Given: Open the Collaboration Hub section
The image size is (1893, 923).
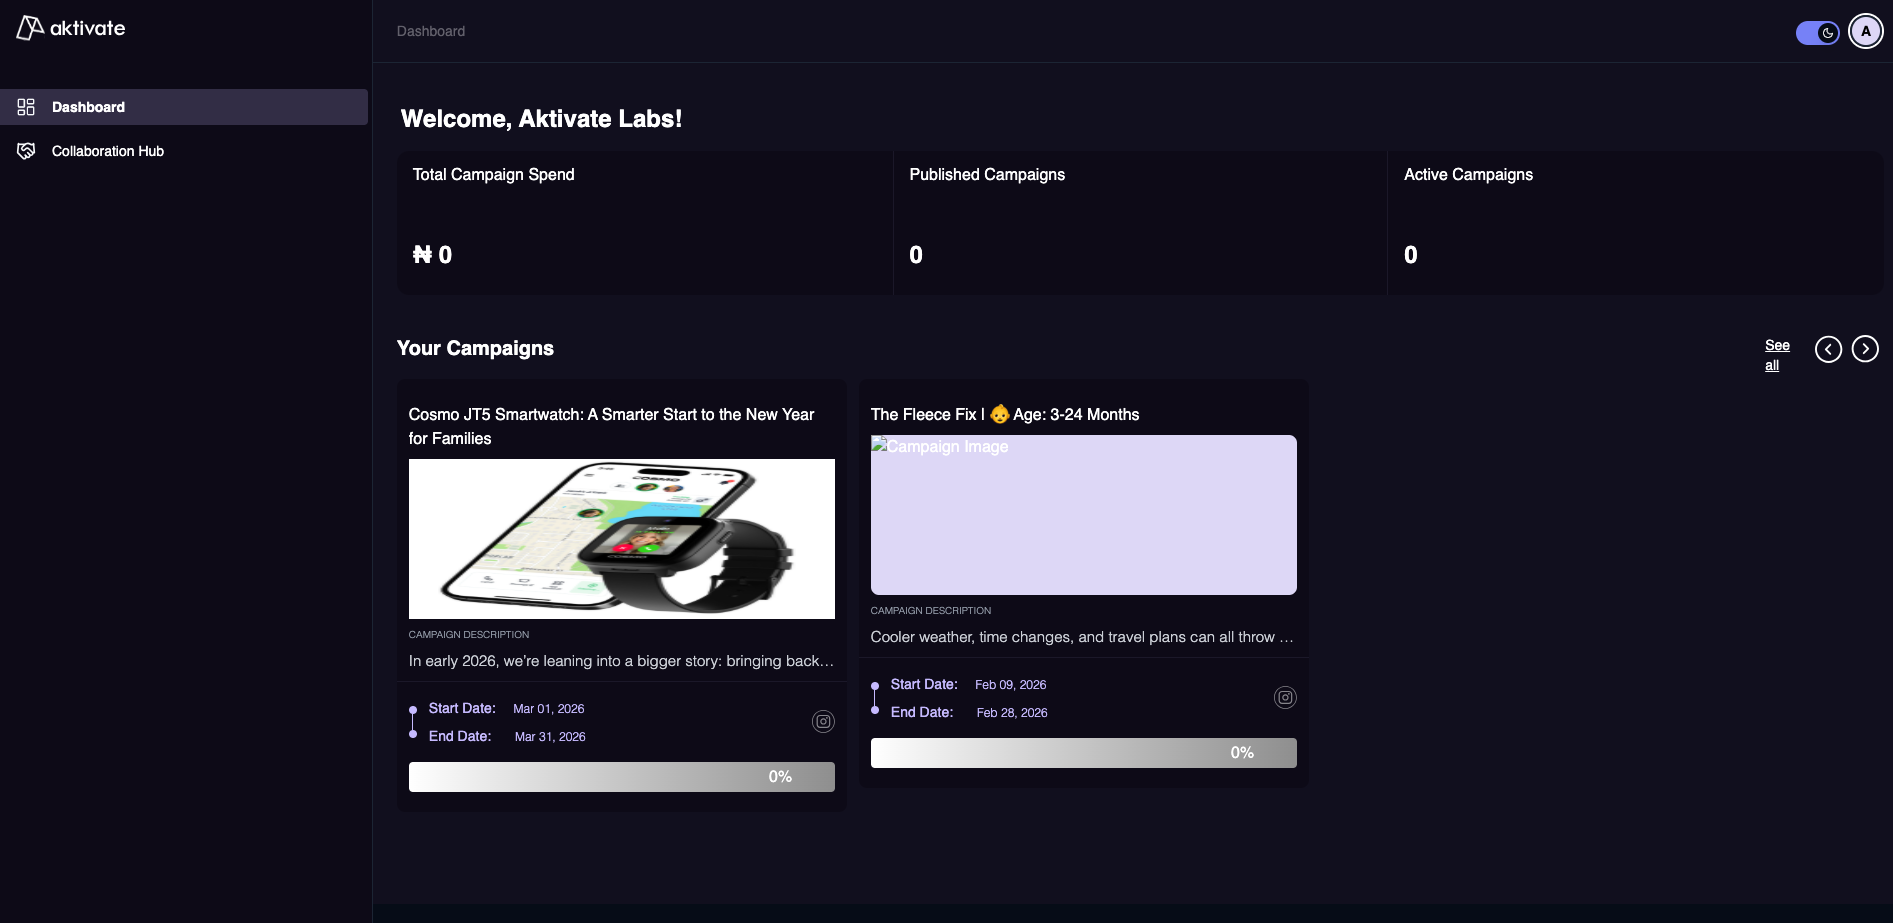Looking at the screenshot, I should coord(107,151).
